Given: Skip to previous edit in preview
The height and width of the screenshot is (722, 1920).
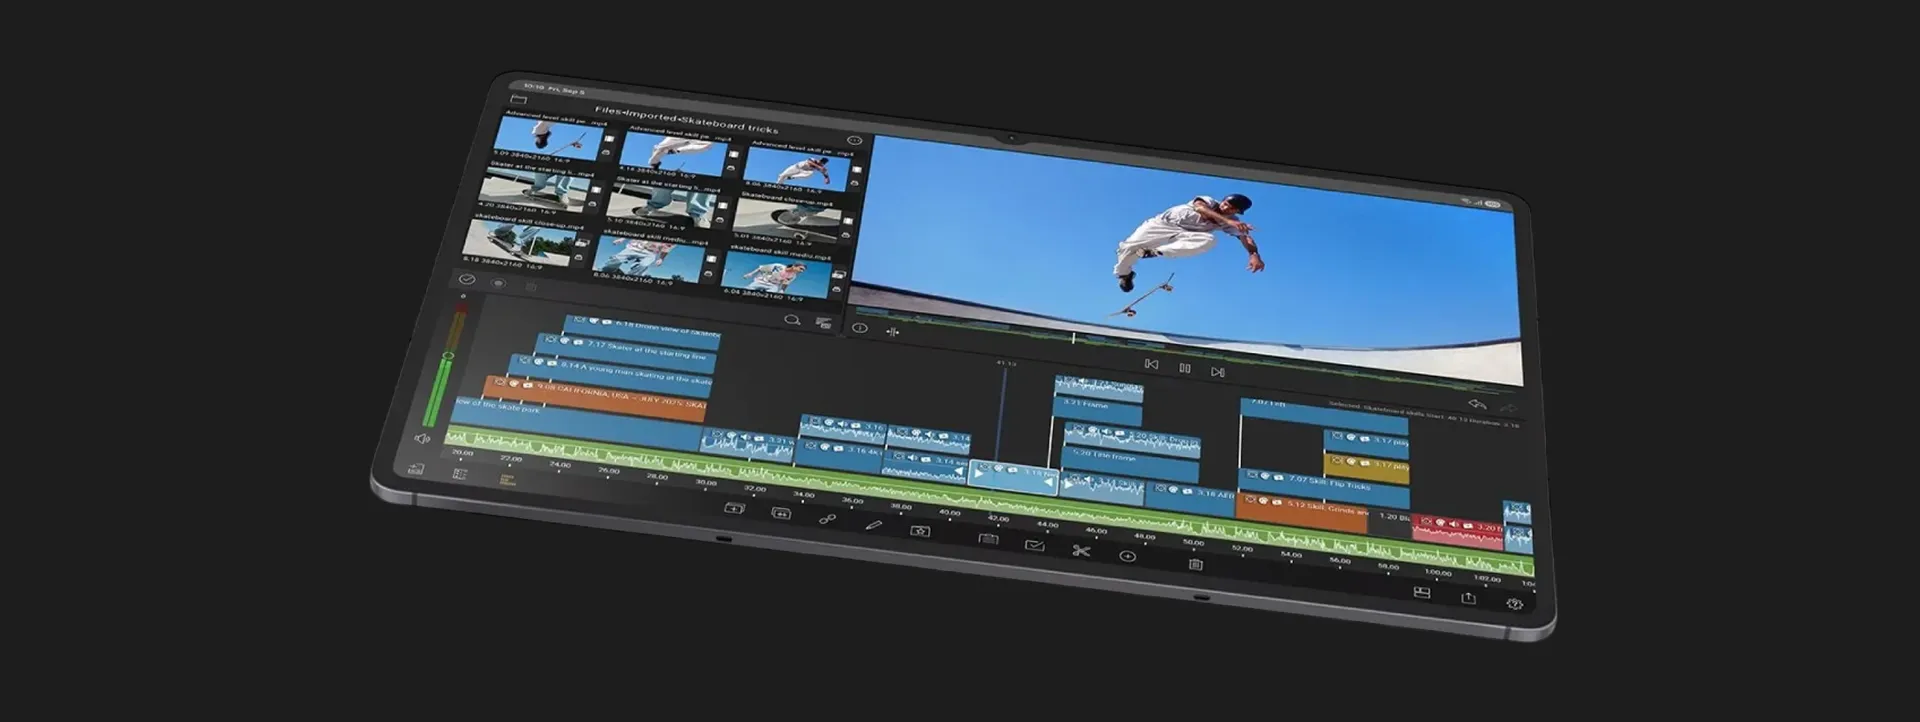Looking at the screenshot, I should coord(1151,365).
